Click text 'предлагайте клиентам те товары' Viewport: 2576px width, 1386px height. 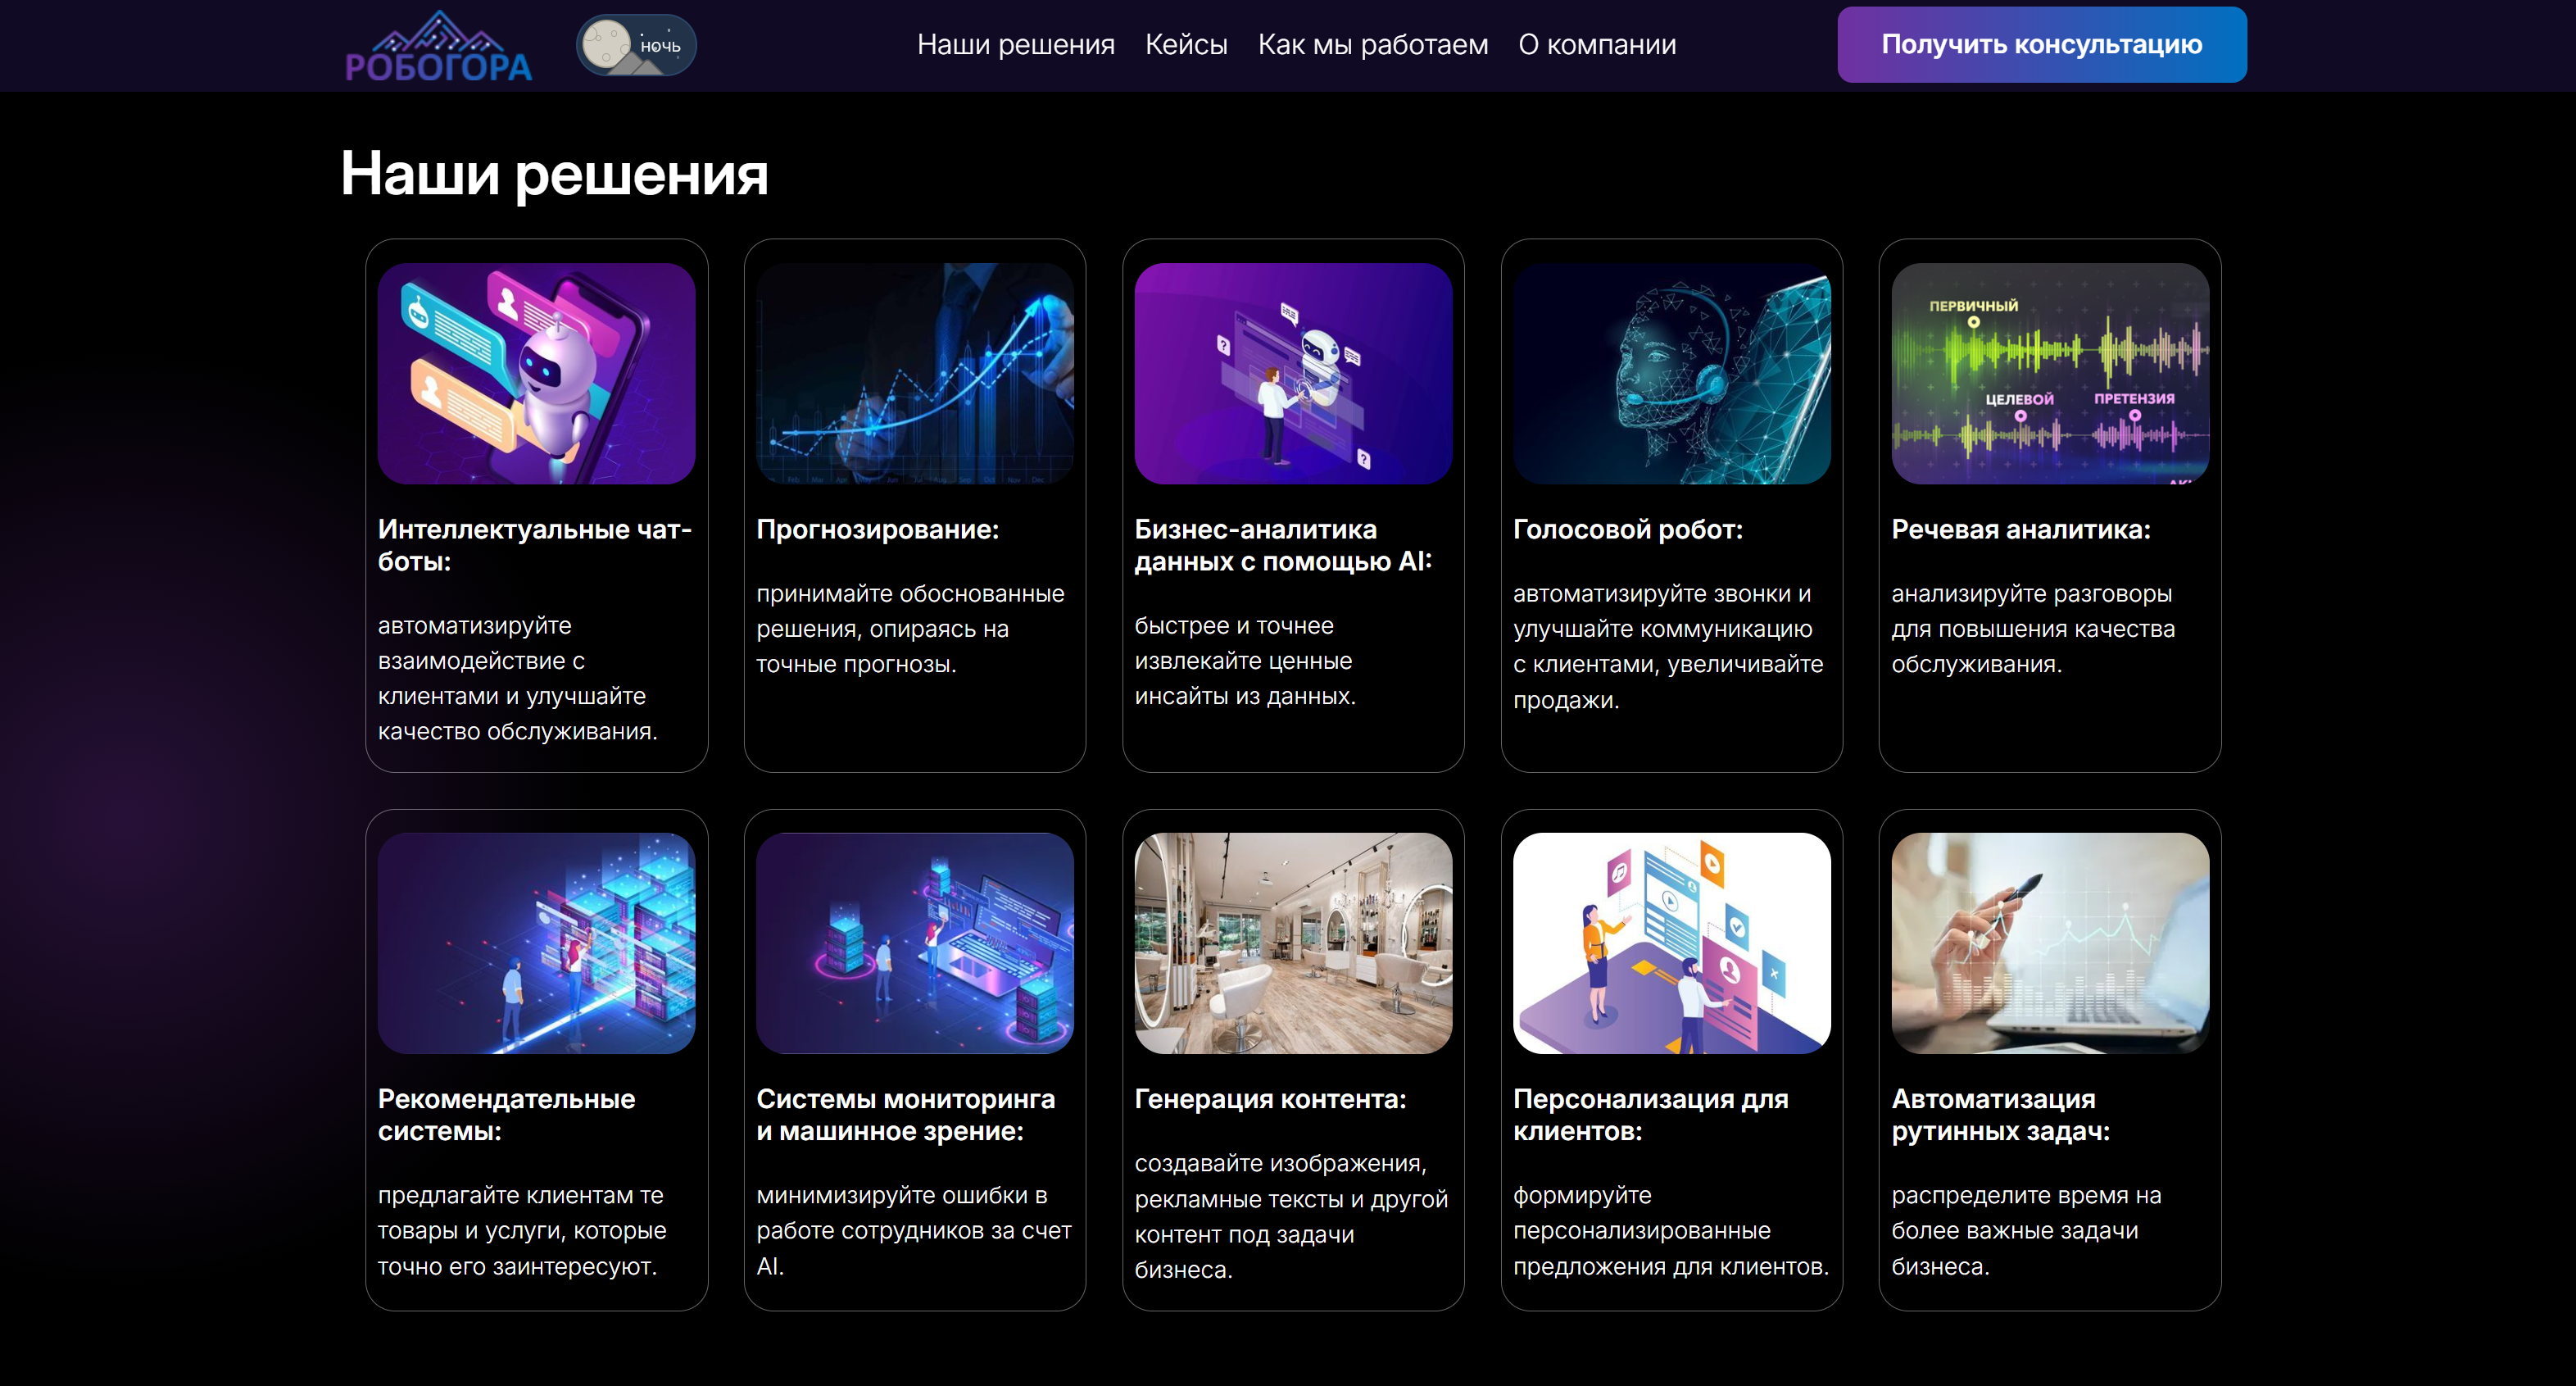coord(522,1230)
